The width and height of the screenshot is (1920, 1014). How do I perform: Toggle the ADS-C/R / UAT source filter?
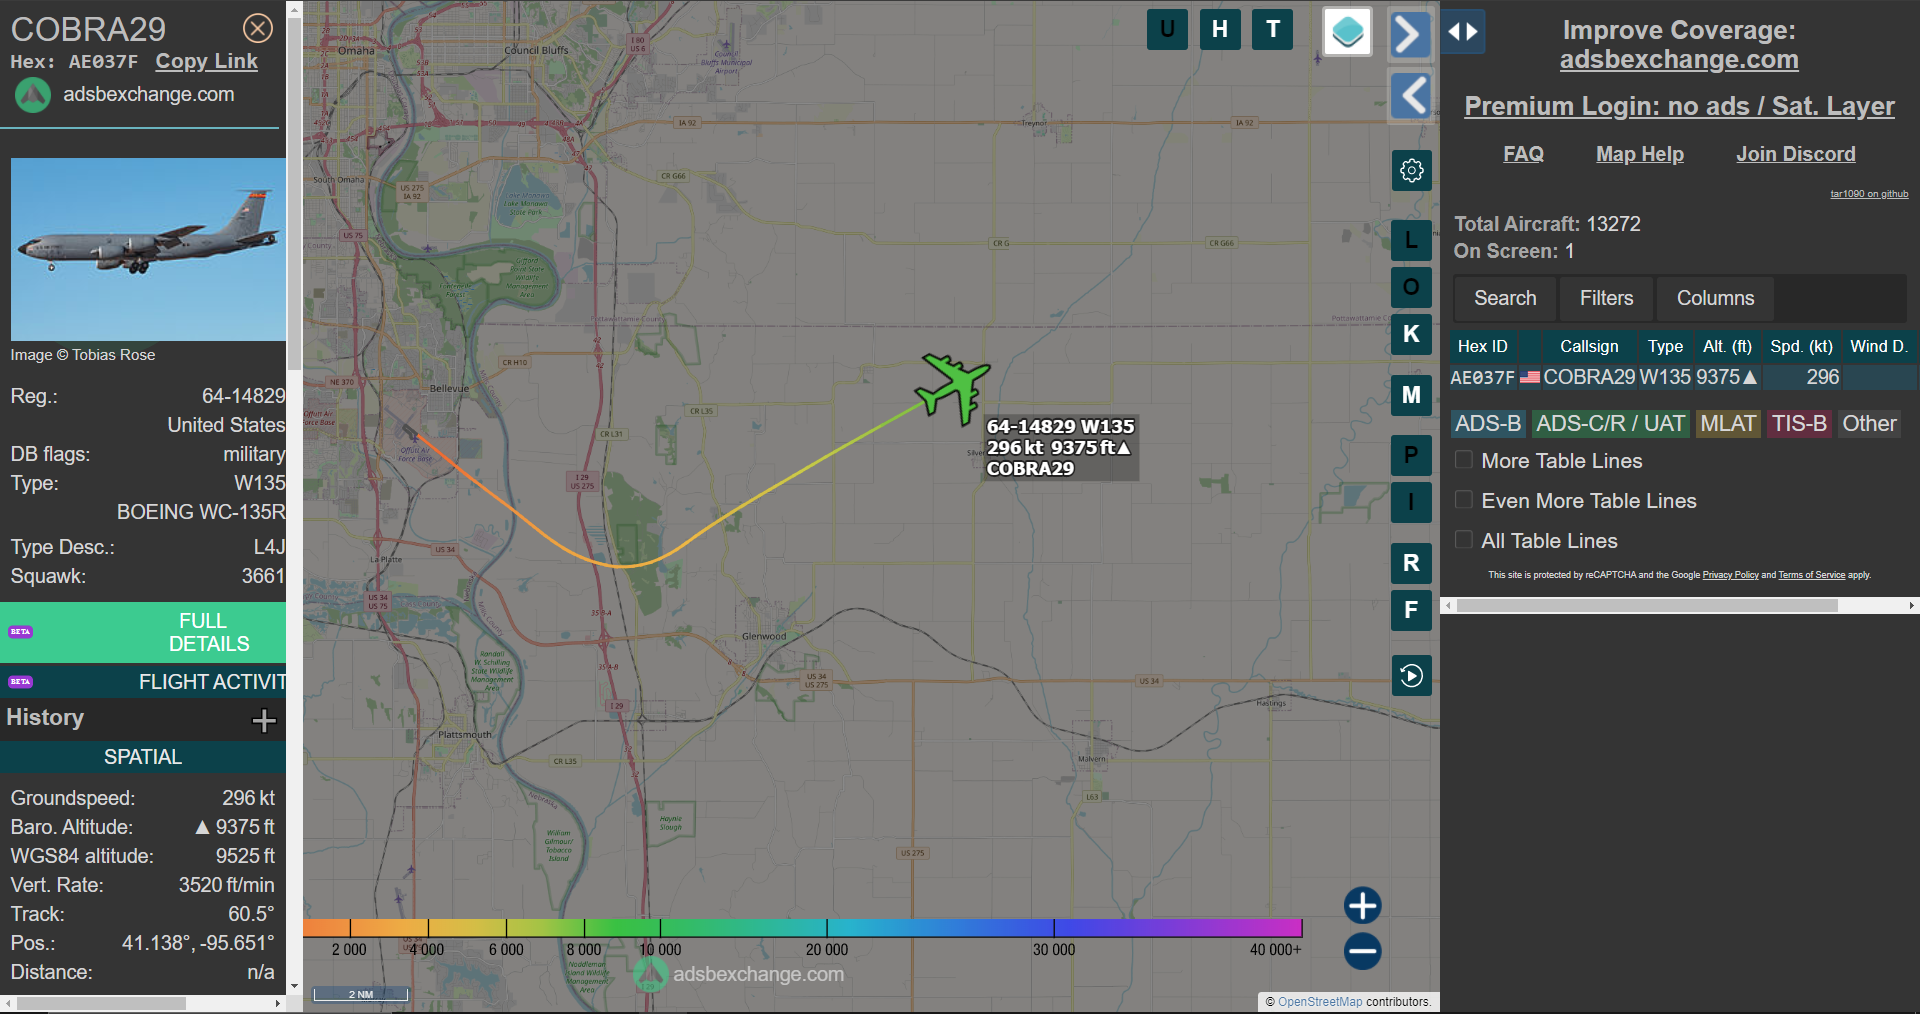coord(1610,424)
